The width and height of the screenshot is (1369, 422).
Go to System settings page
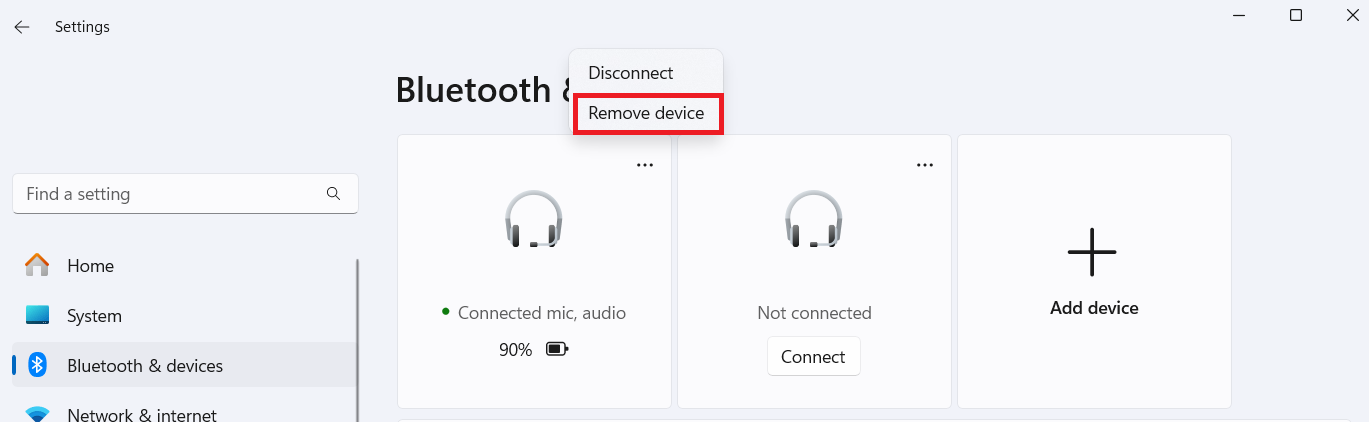click(x=94, y=316)
